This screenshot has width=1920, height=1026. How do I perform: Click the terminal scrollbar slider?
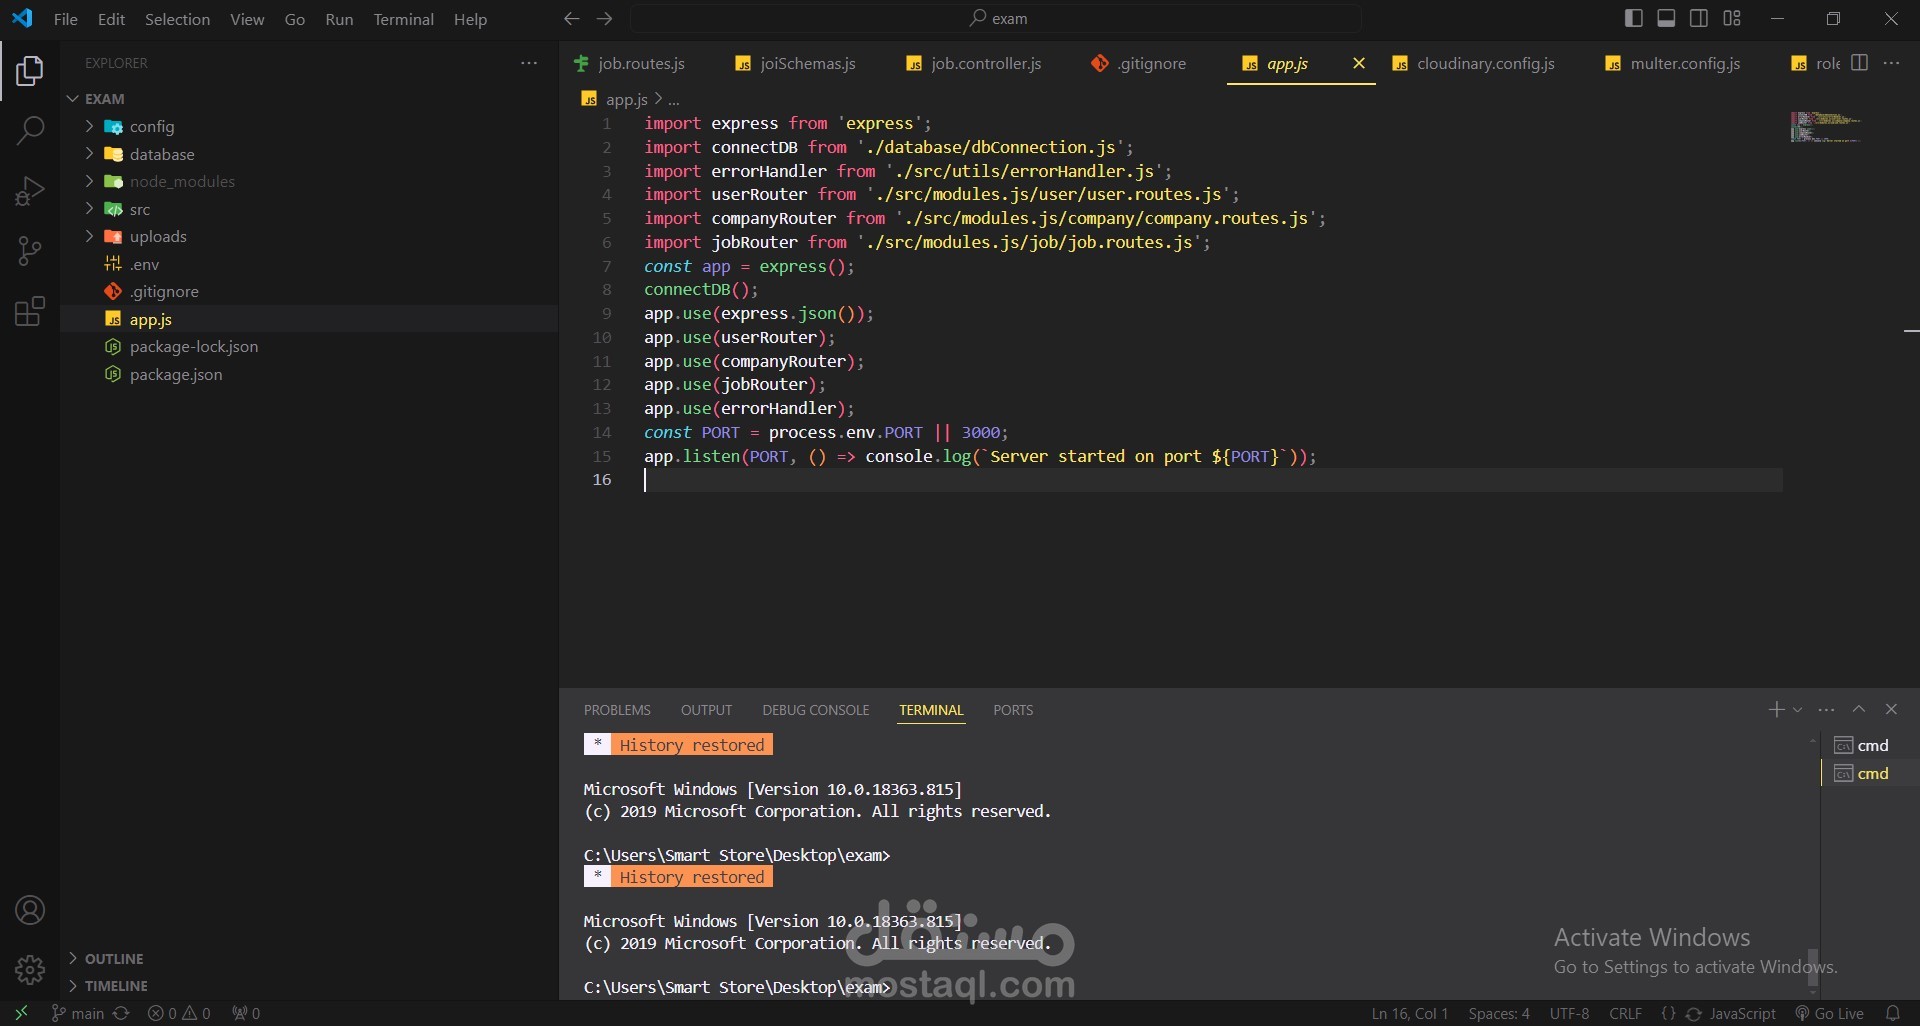[1813, 968]
